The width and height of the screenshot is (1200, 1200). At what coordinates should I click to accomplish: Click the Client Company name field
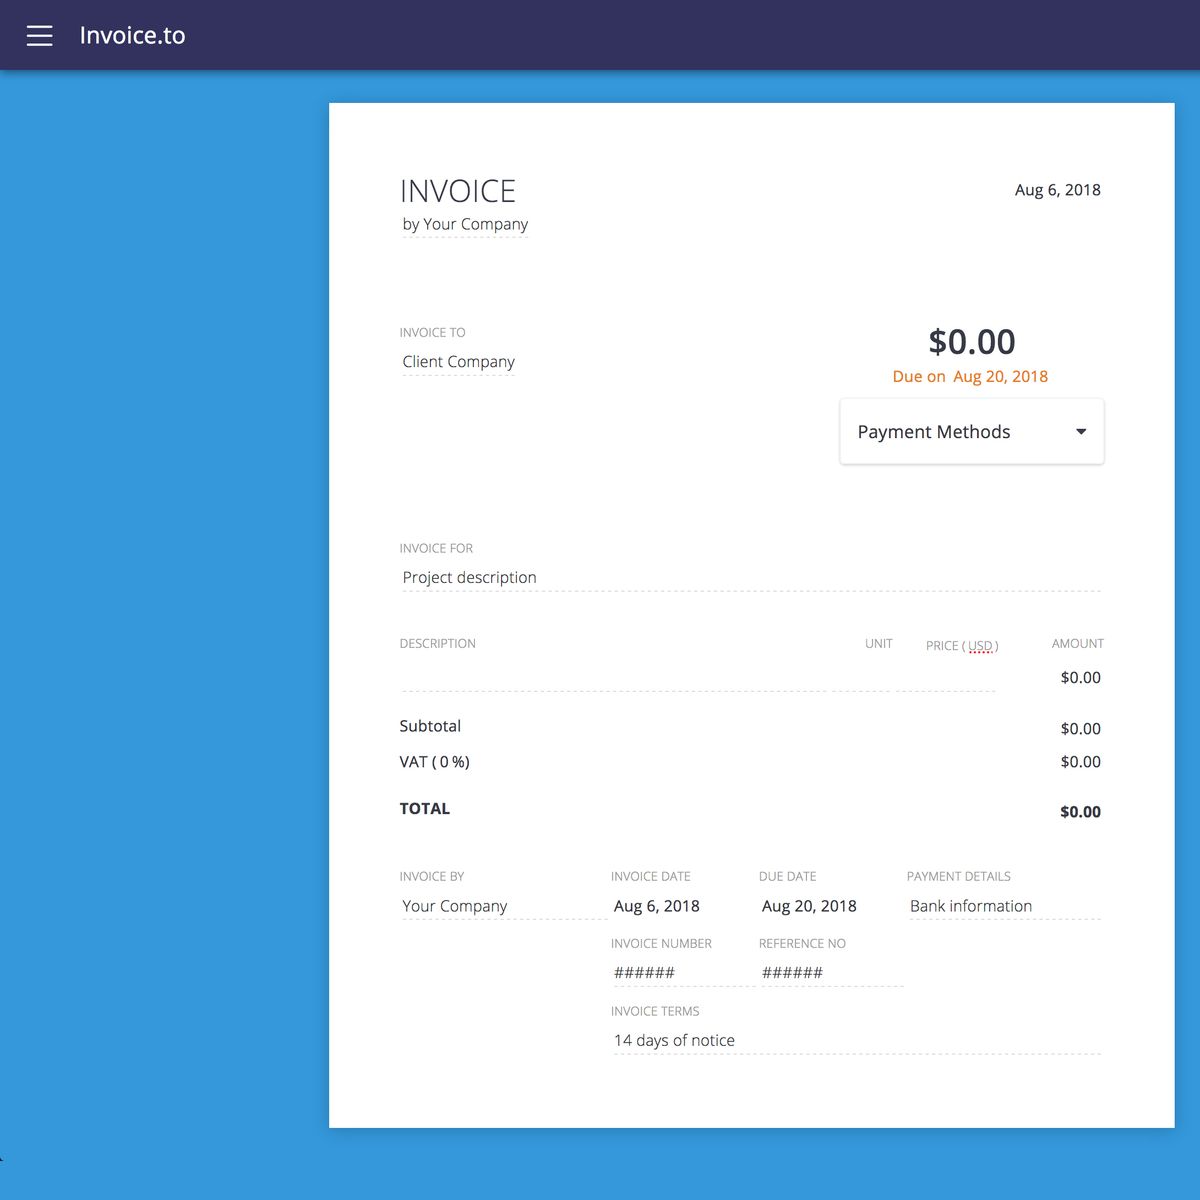(x=458, y=361)
